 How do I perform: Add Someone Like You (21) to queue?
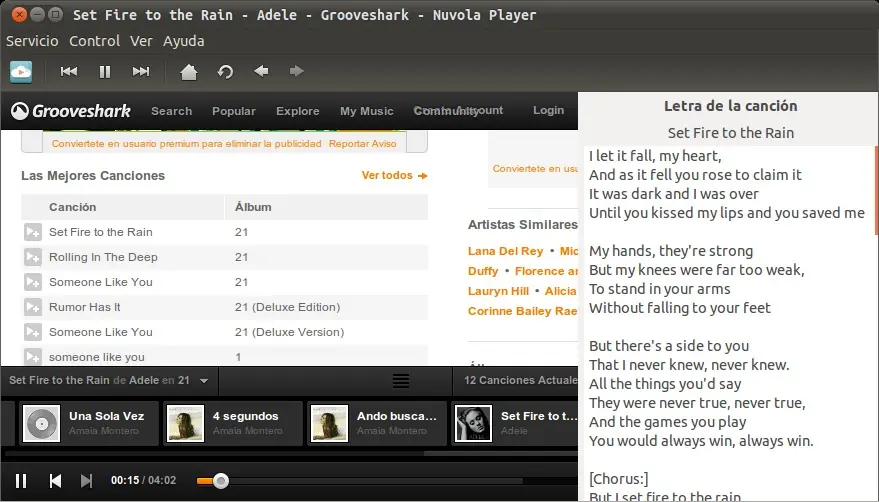[33, 282]
